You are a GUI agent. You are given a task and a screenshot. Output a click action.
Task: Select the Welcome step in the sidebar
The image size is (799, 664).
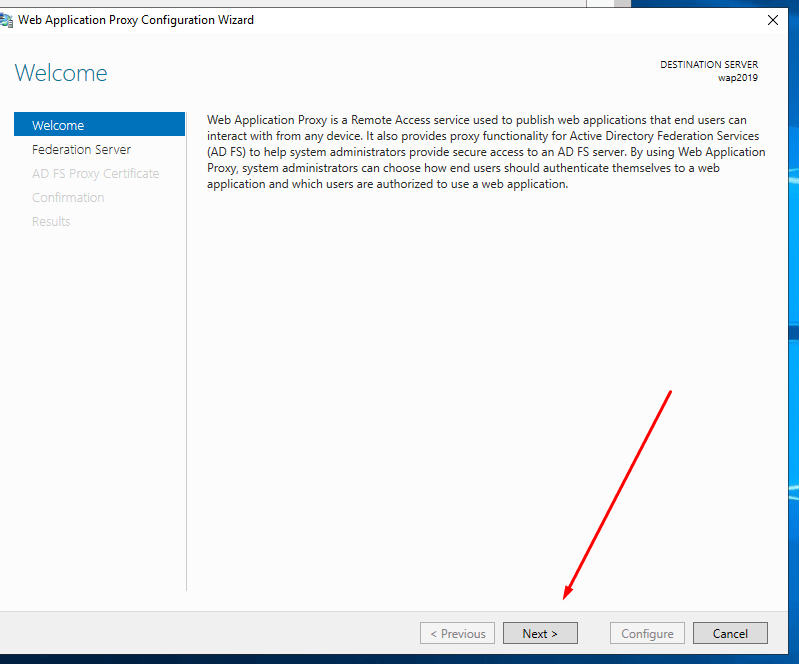[58, 125]
